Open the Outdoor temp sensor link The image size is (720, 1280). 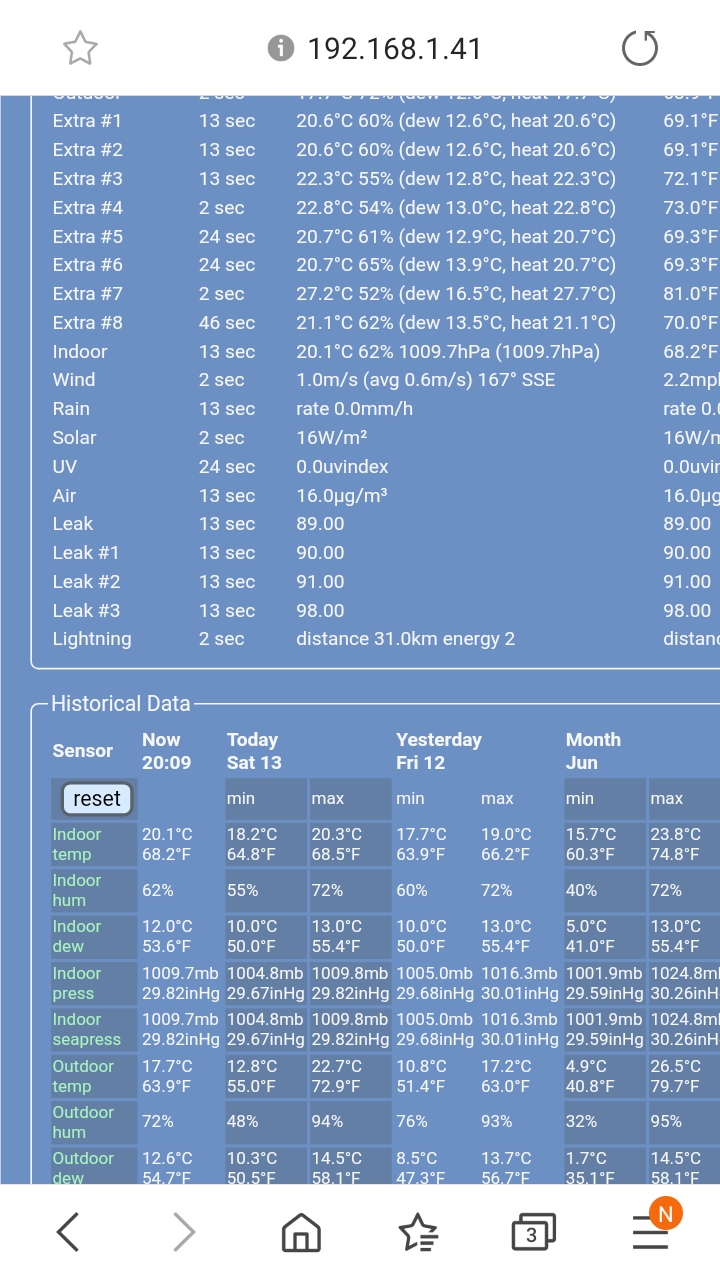point(83,1076)
